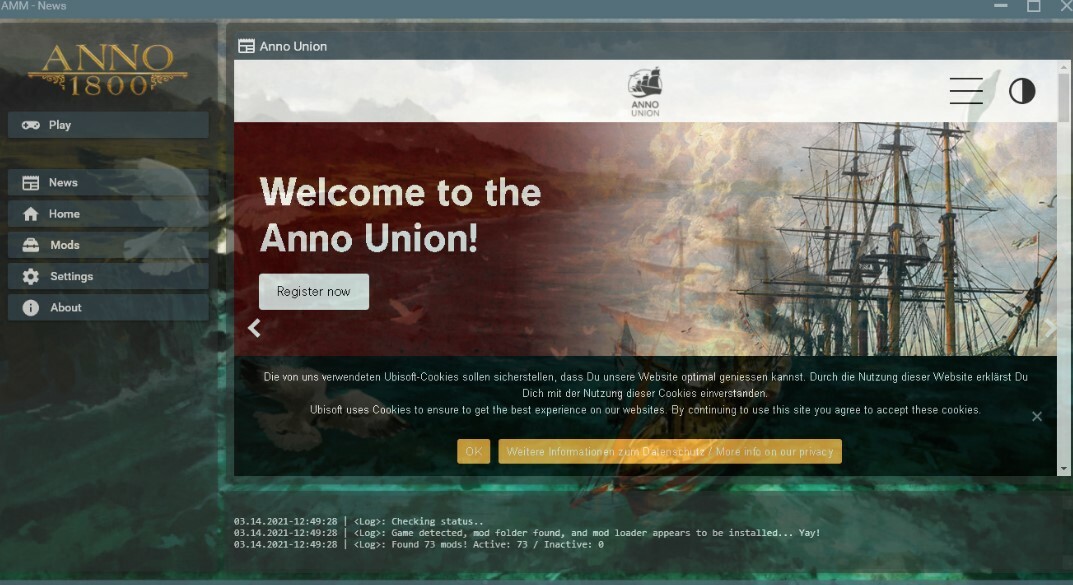This screenshot has width=1073, height=585.
Task: Open the hamburger menu on Anno Union page
Action: click(966, 91)
